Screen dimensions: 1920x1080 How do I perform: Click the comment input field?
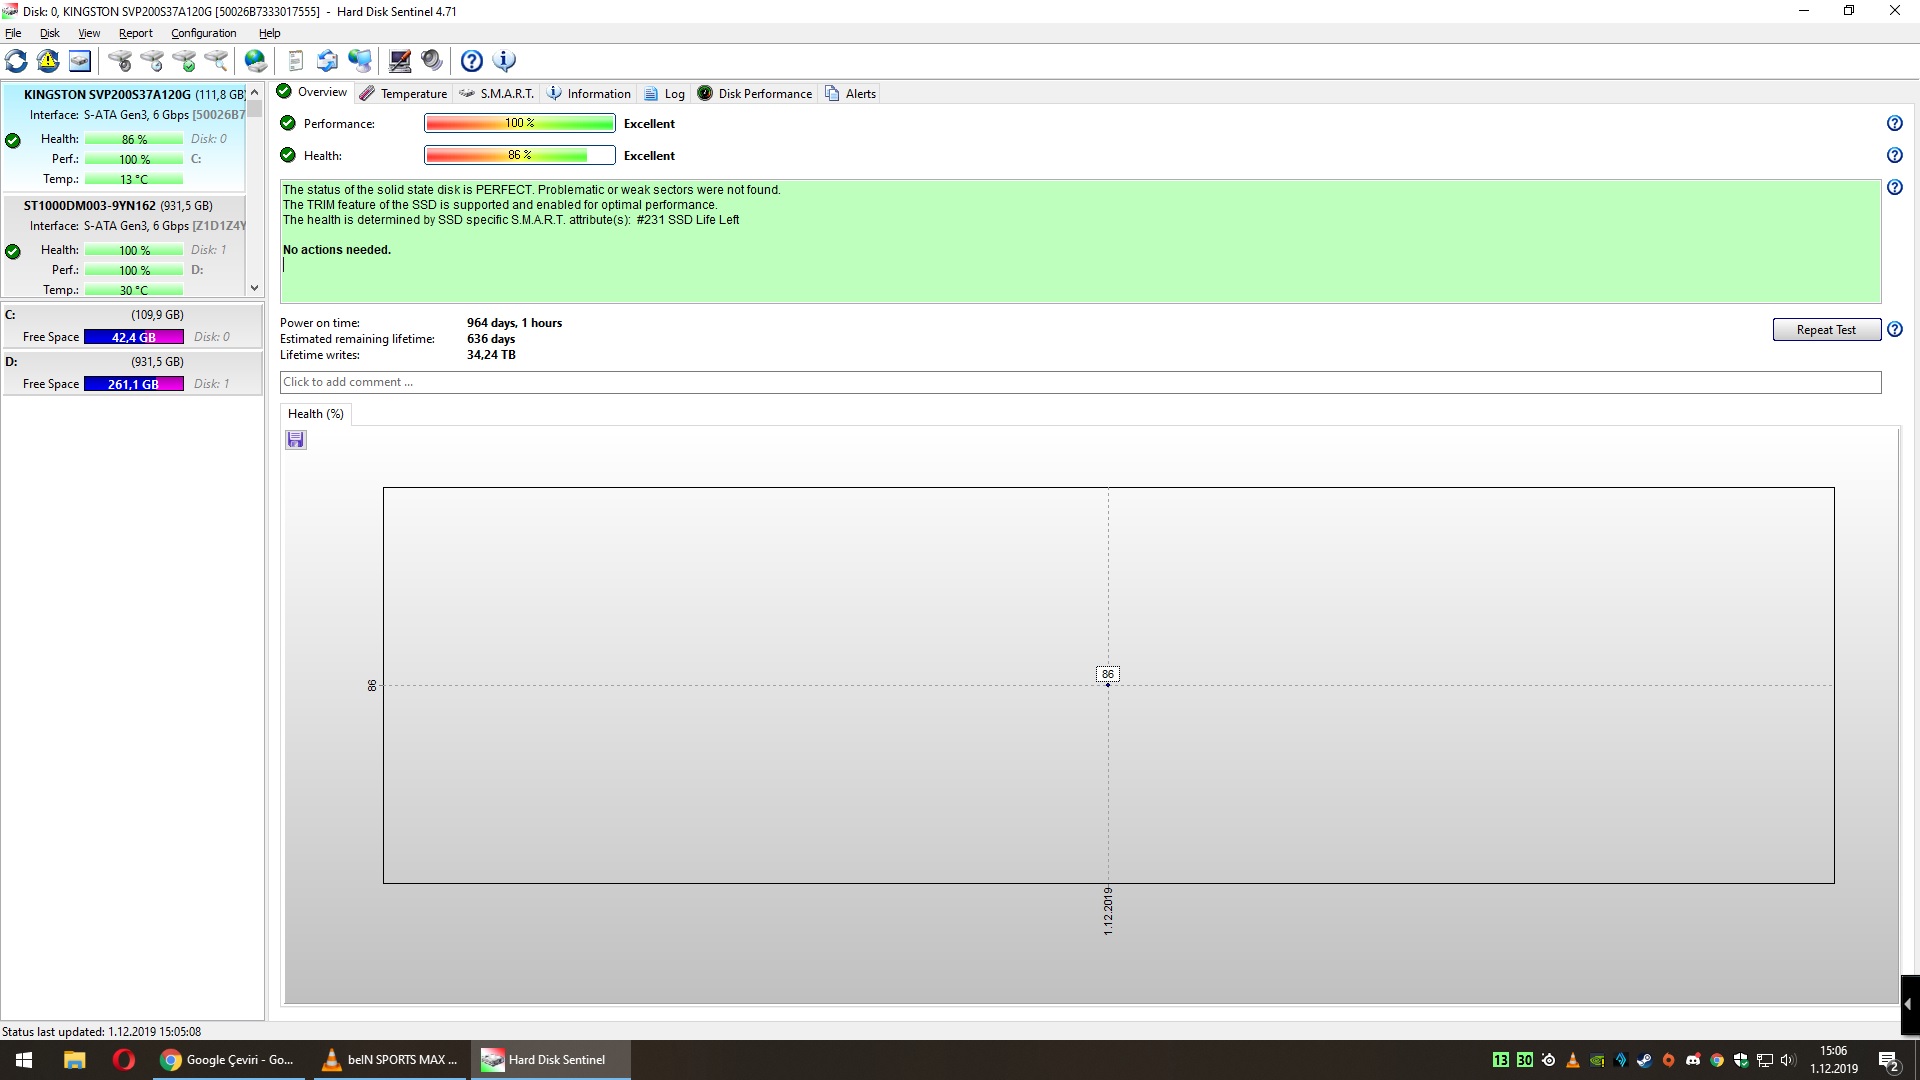pos(1080,382)
